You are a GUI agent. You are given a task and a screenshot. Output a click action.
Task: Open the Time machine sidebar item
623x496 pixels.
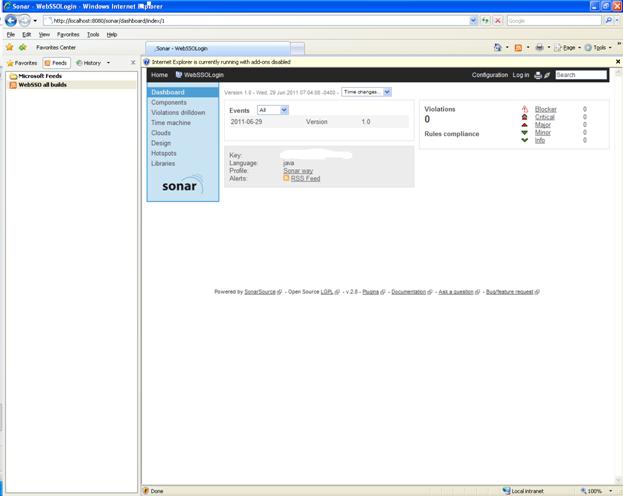pyautogui.click(x=171, y=123)
